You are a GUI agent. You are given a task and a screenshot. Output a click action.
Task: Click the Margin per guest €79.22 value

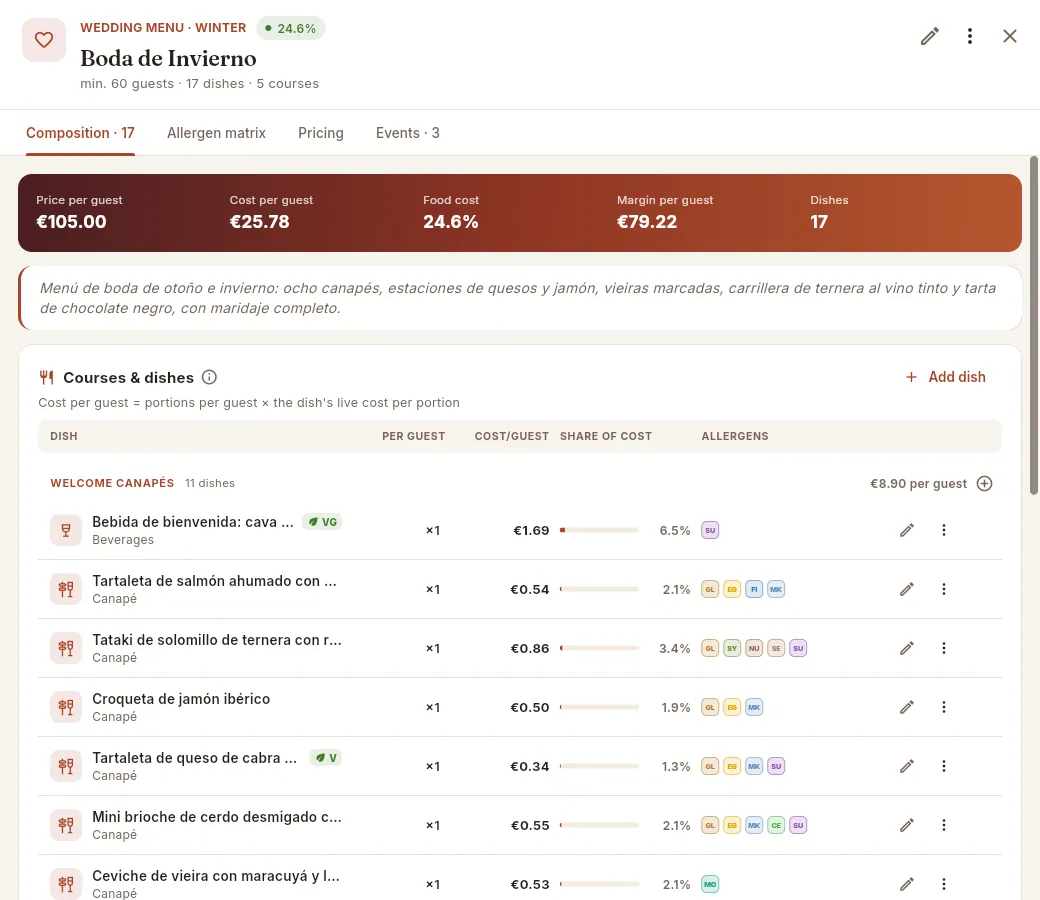pyautogui.click(x=647, y=222)
